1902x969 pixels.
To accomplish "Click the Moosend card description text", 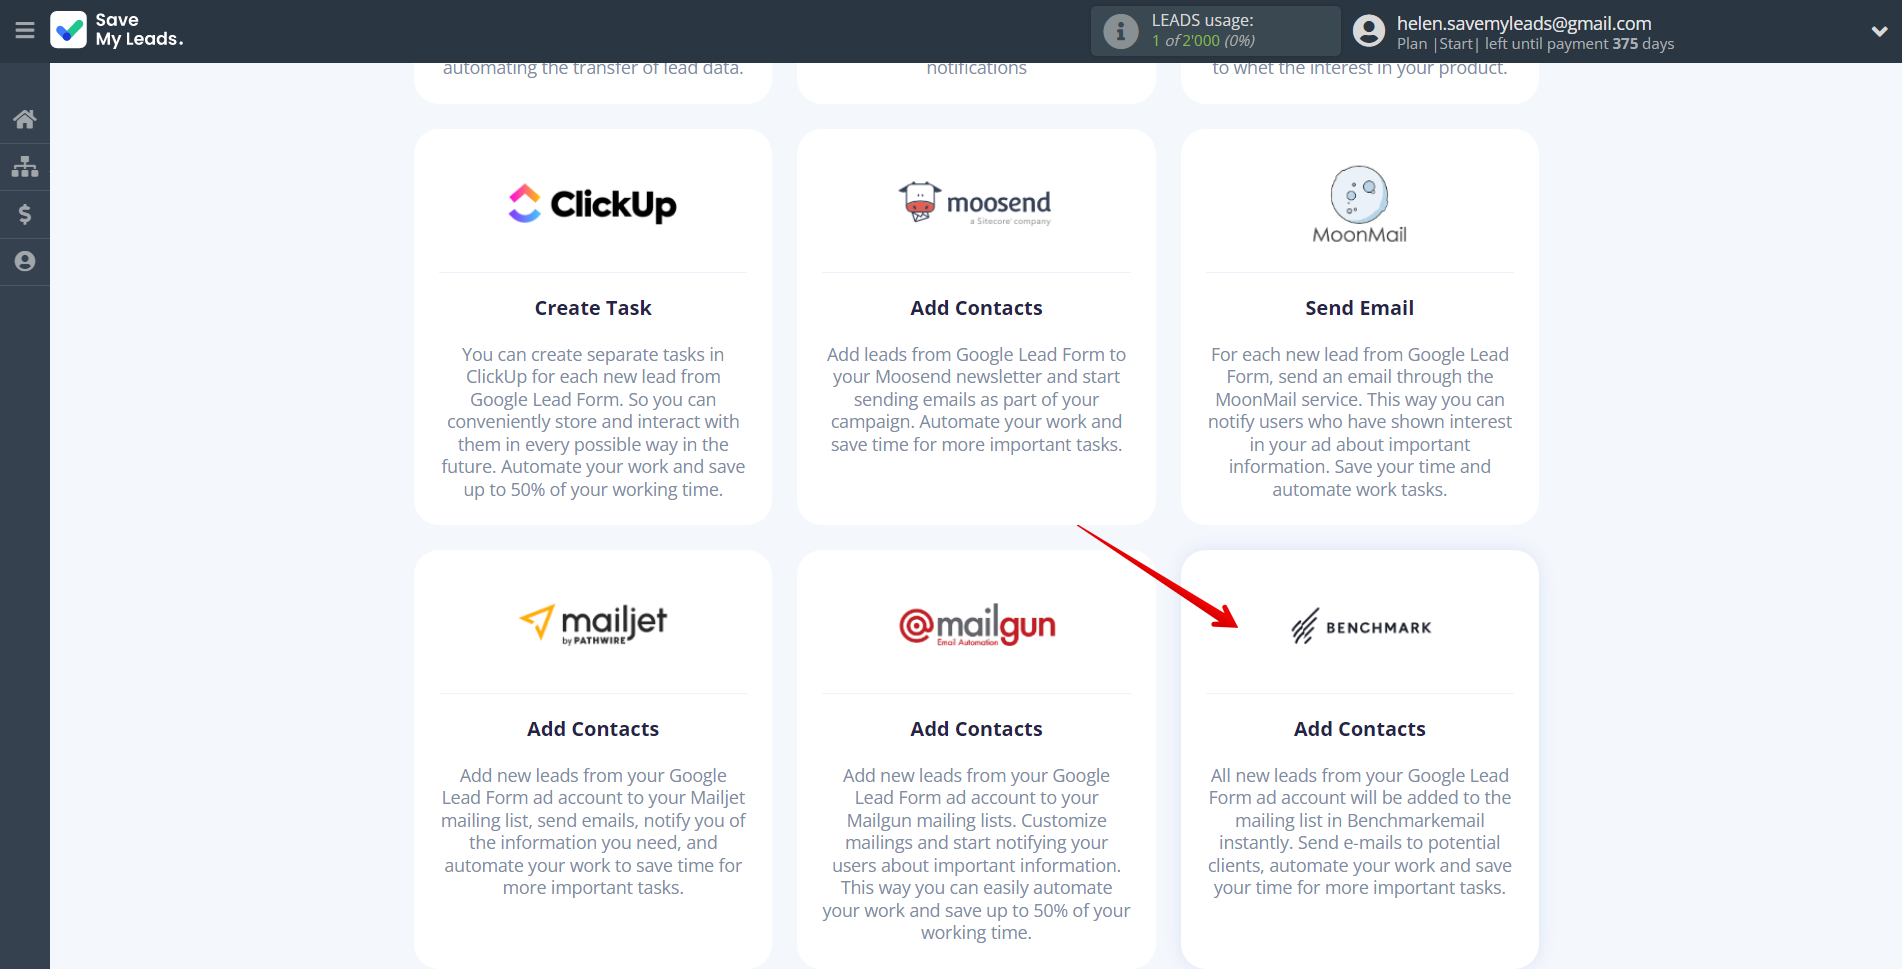I will (x=976, y=400).
